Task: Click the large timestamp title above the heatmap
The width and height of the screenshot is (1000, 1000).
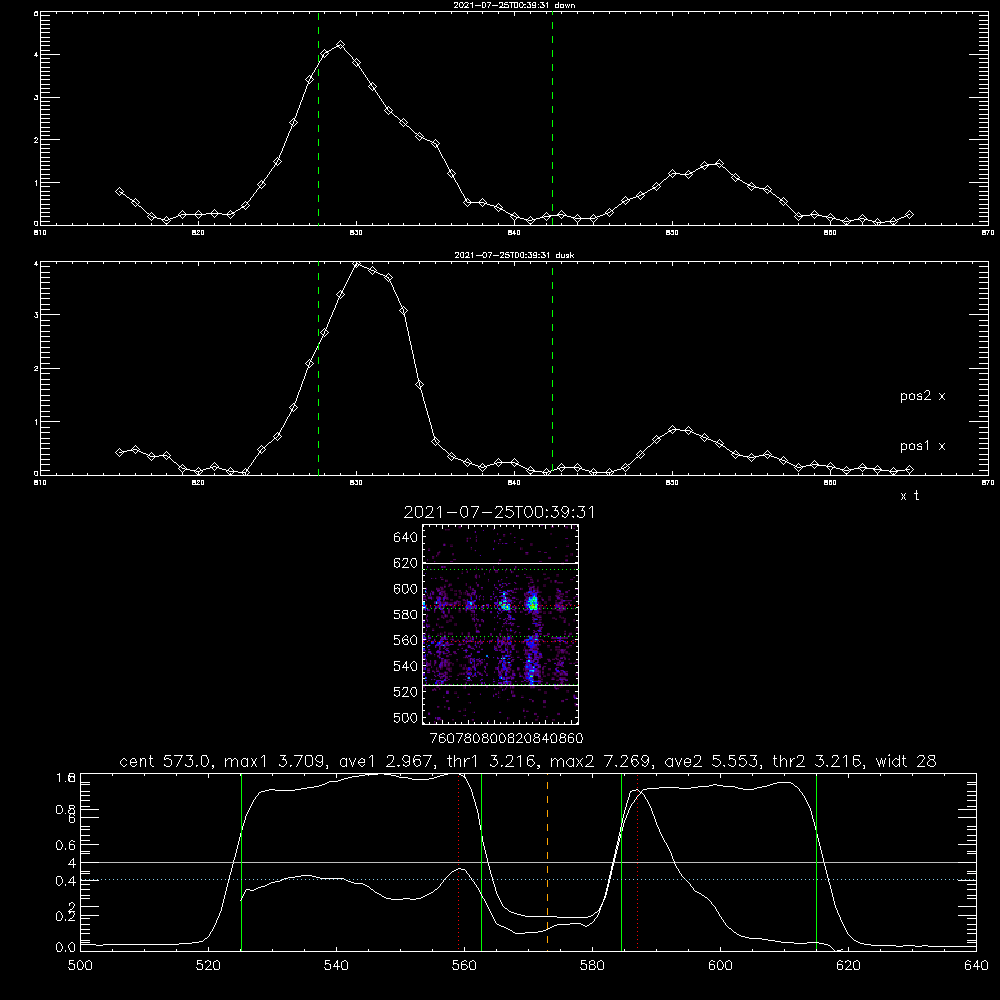Action: tap(499, 512)
